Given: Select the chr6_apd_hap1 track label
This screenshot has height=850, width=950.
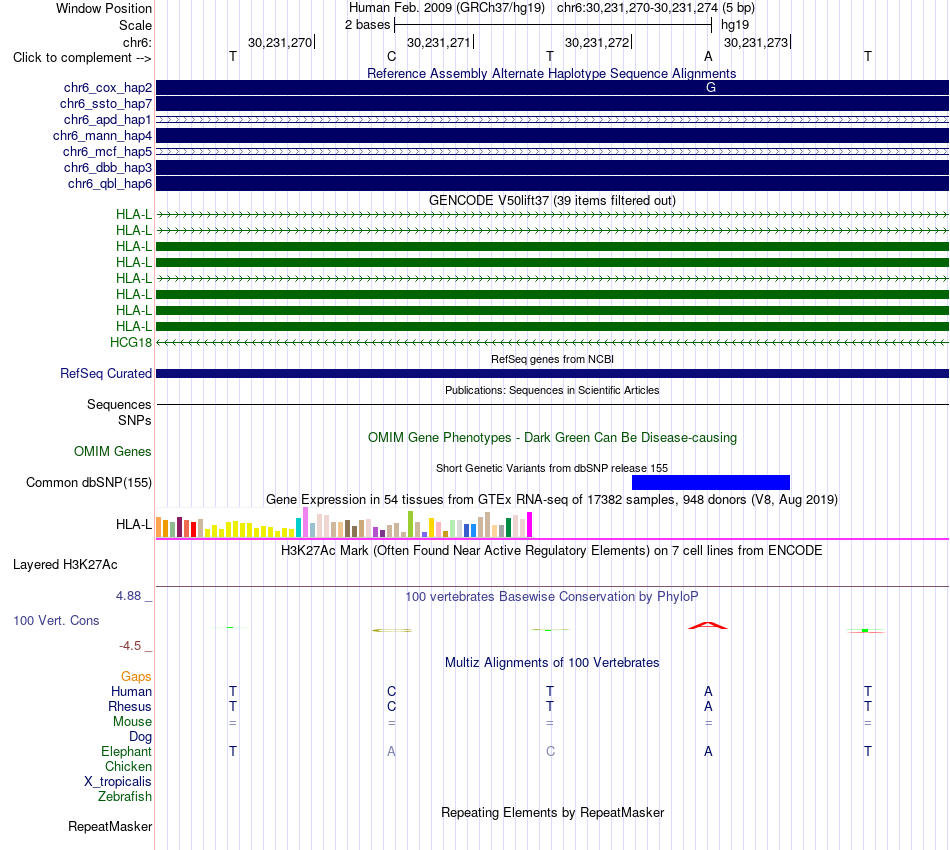Looking at the screenshot, I should 108,119.
